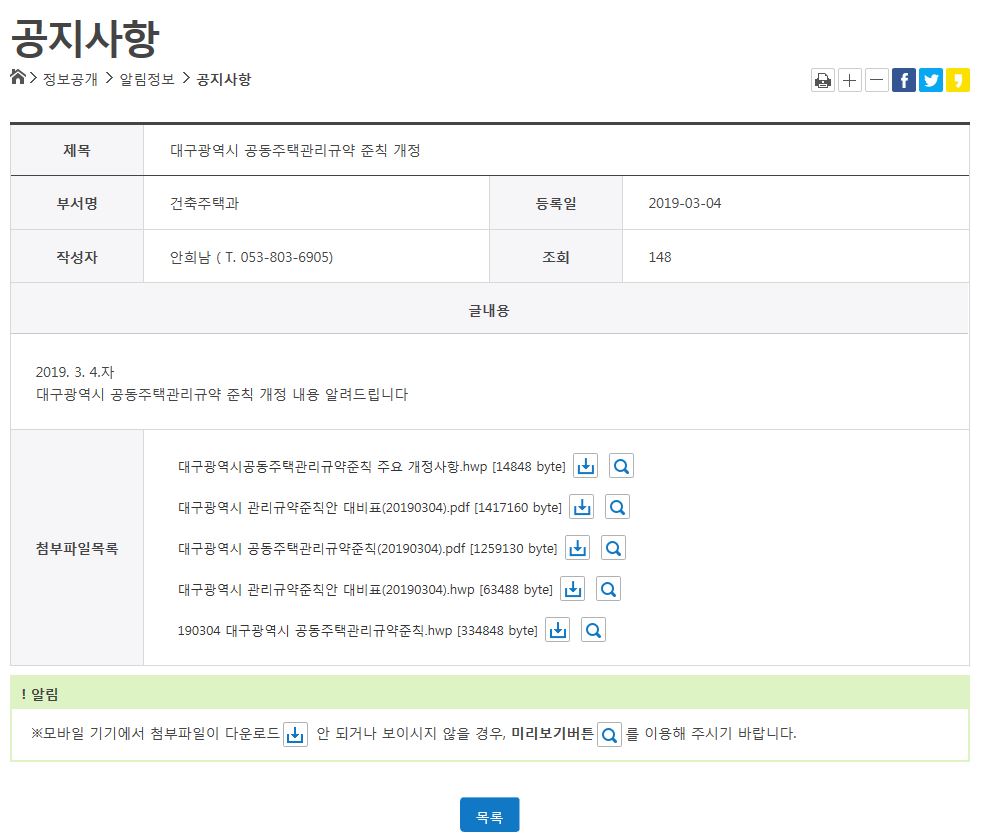Download 190304 대구광역시 공동주택관리규약준칙.hwp
This screenshot has height=840, width=982.
pyautogui.click(x=557, y=630)
